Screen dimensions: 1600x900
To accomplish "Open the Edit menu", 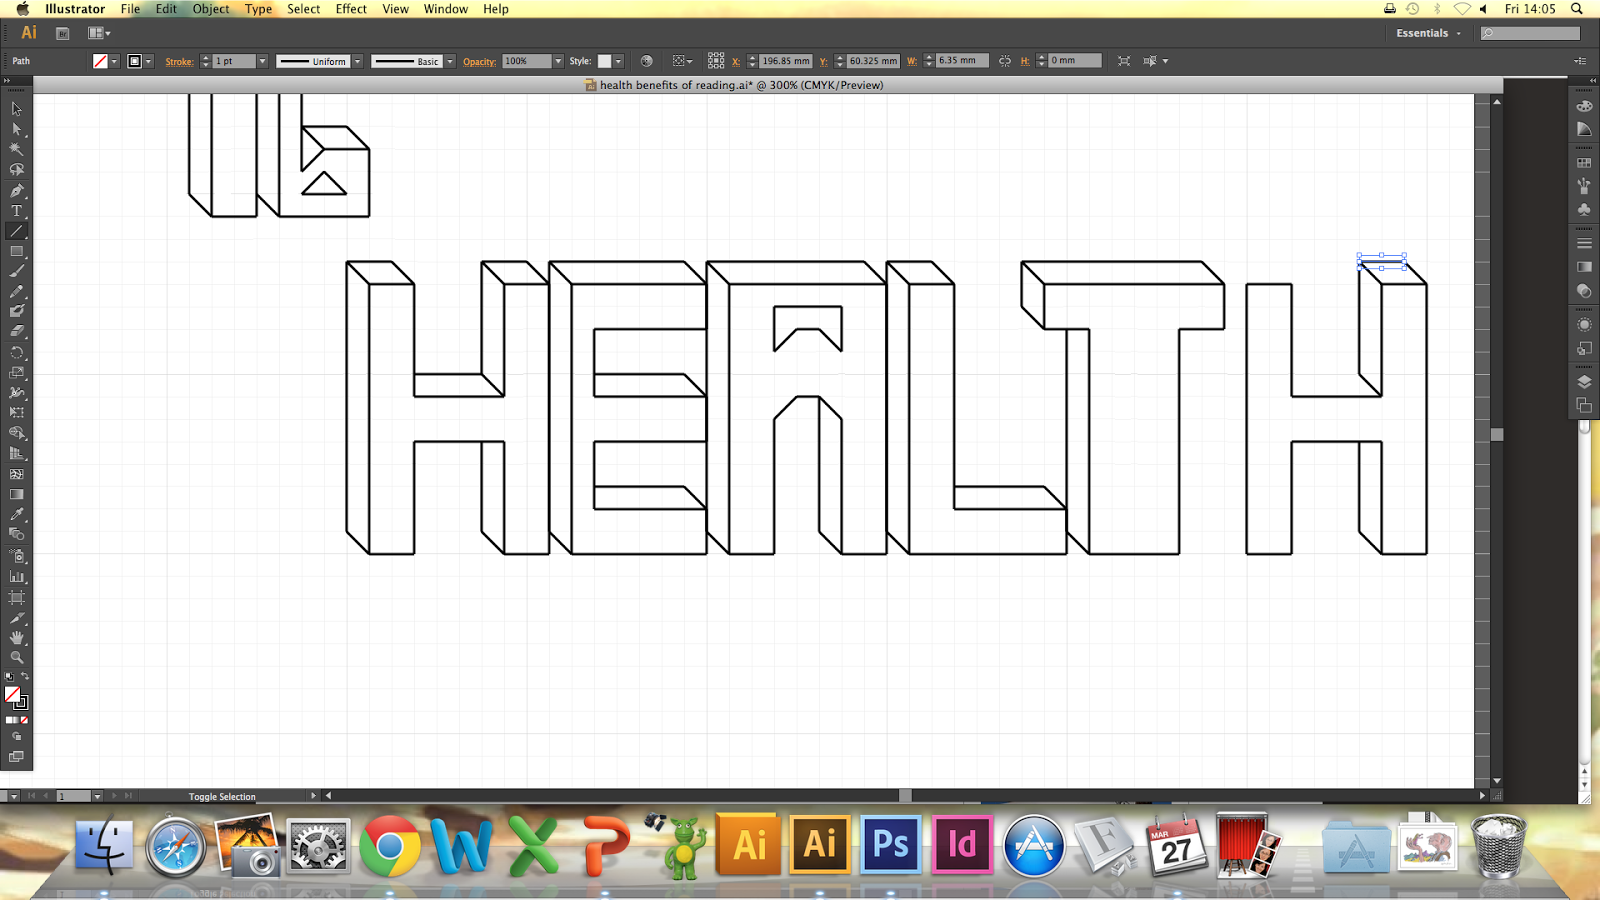I will coord(166,9).
